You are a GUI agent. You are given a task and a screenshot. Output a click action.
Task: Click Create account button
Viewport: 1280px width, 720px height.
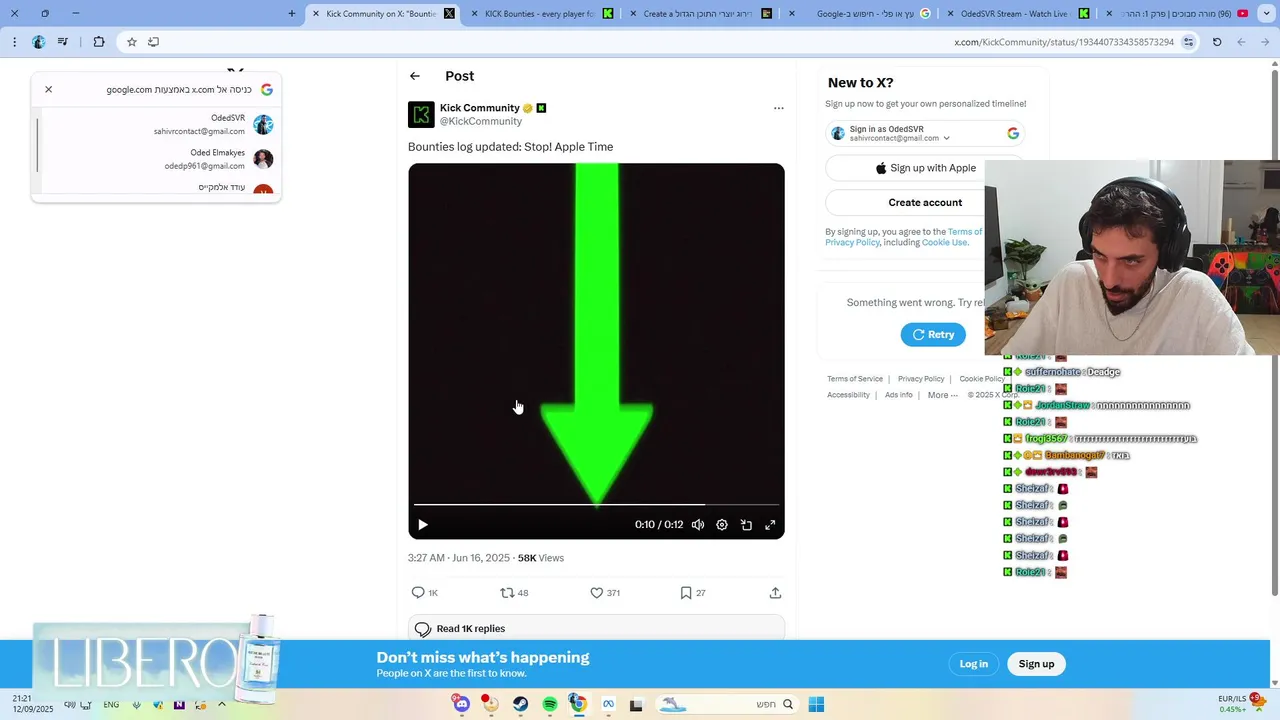click(x=925, y=202)
